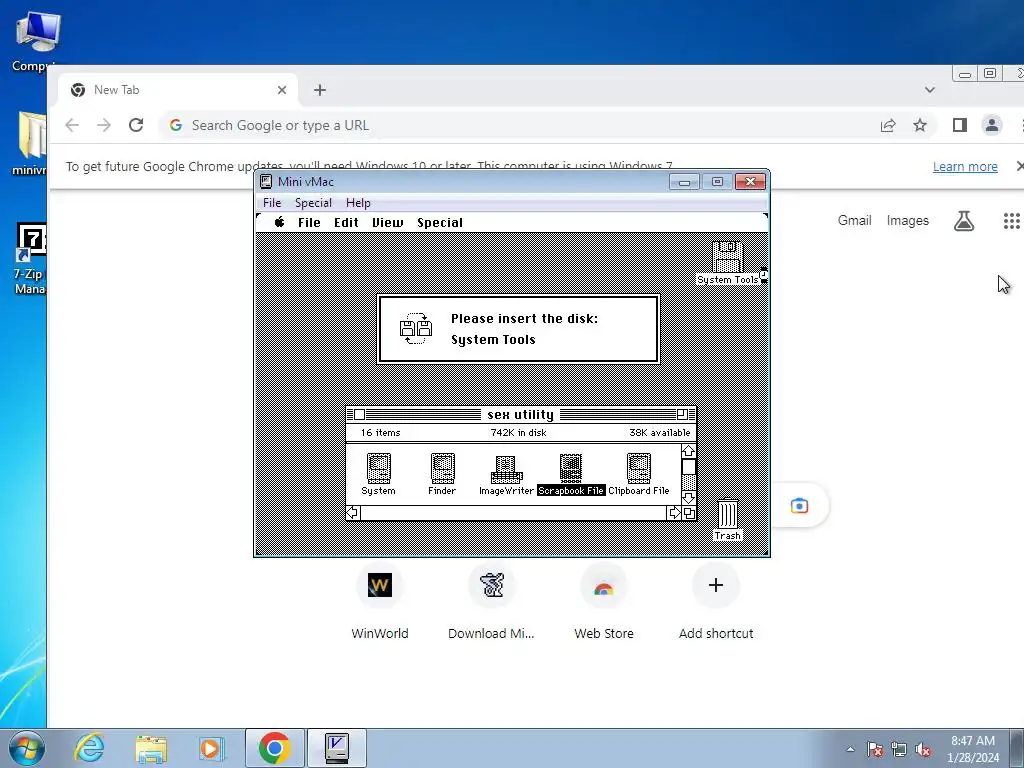Viewport: 1024px width, 768px height.
Task: Click the Chrome address bar
Action: click(547, 125)
